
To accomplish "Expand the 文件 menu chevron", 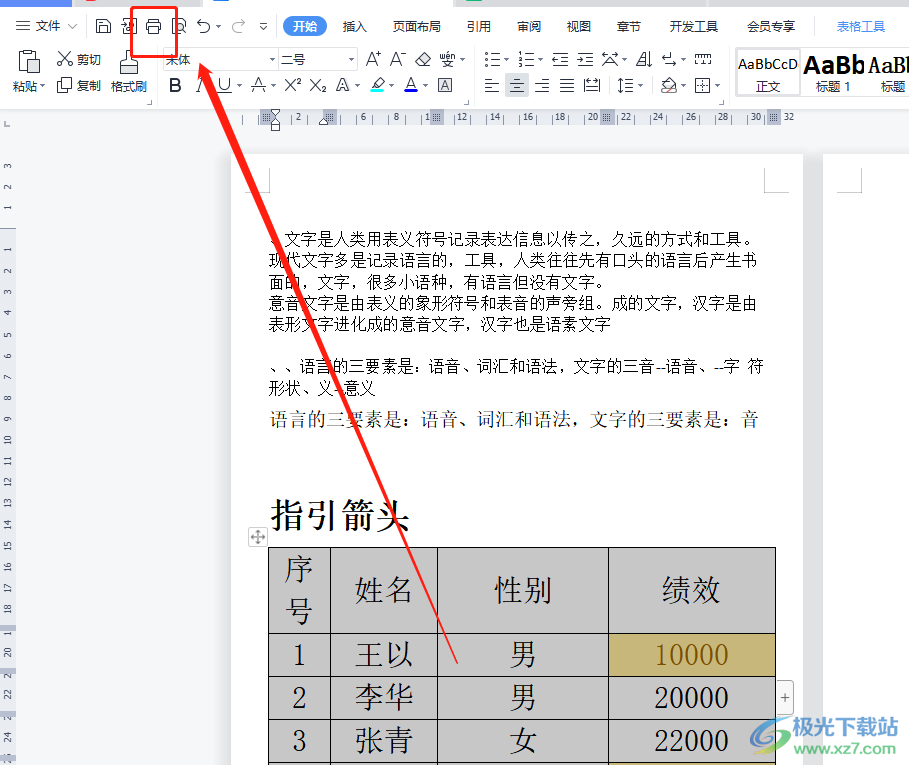I will [72, 26].
